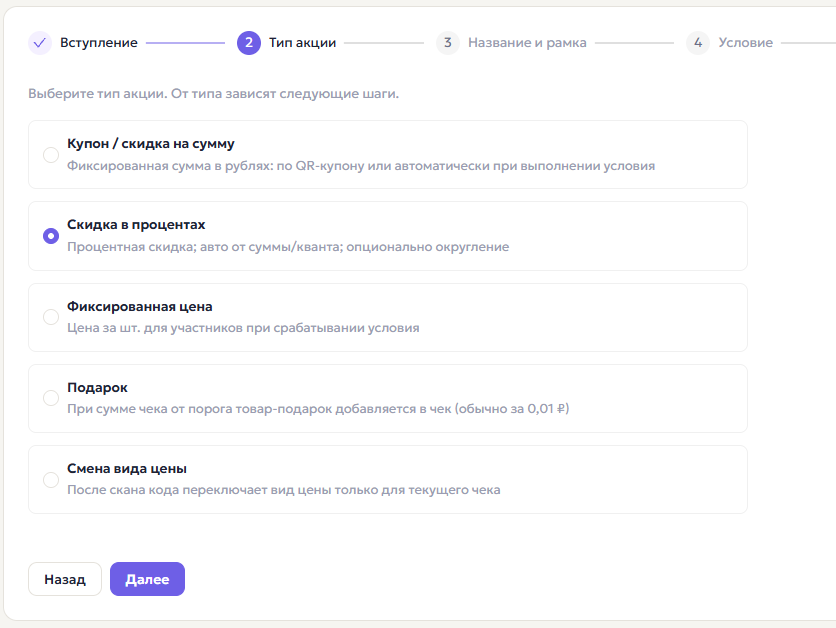Open the Тип акции step label
Screen dimensions: 836x628
point(302,43)
